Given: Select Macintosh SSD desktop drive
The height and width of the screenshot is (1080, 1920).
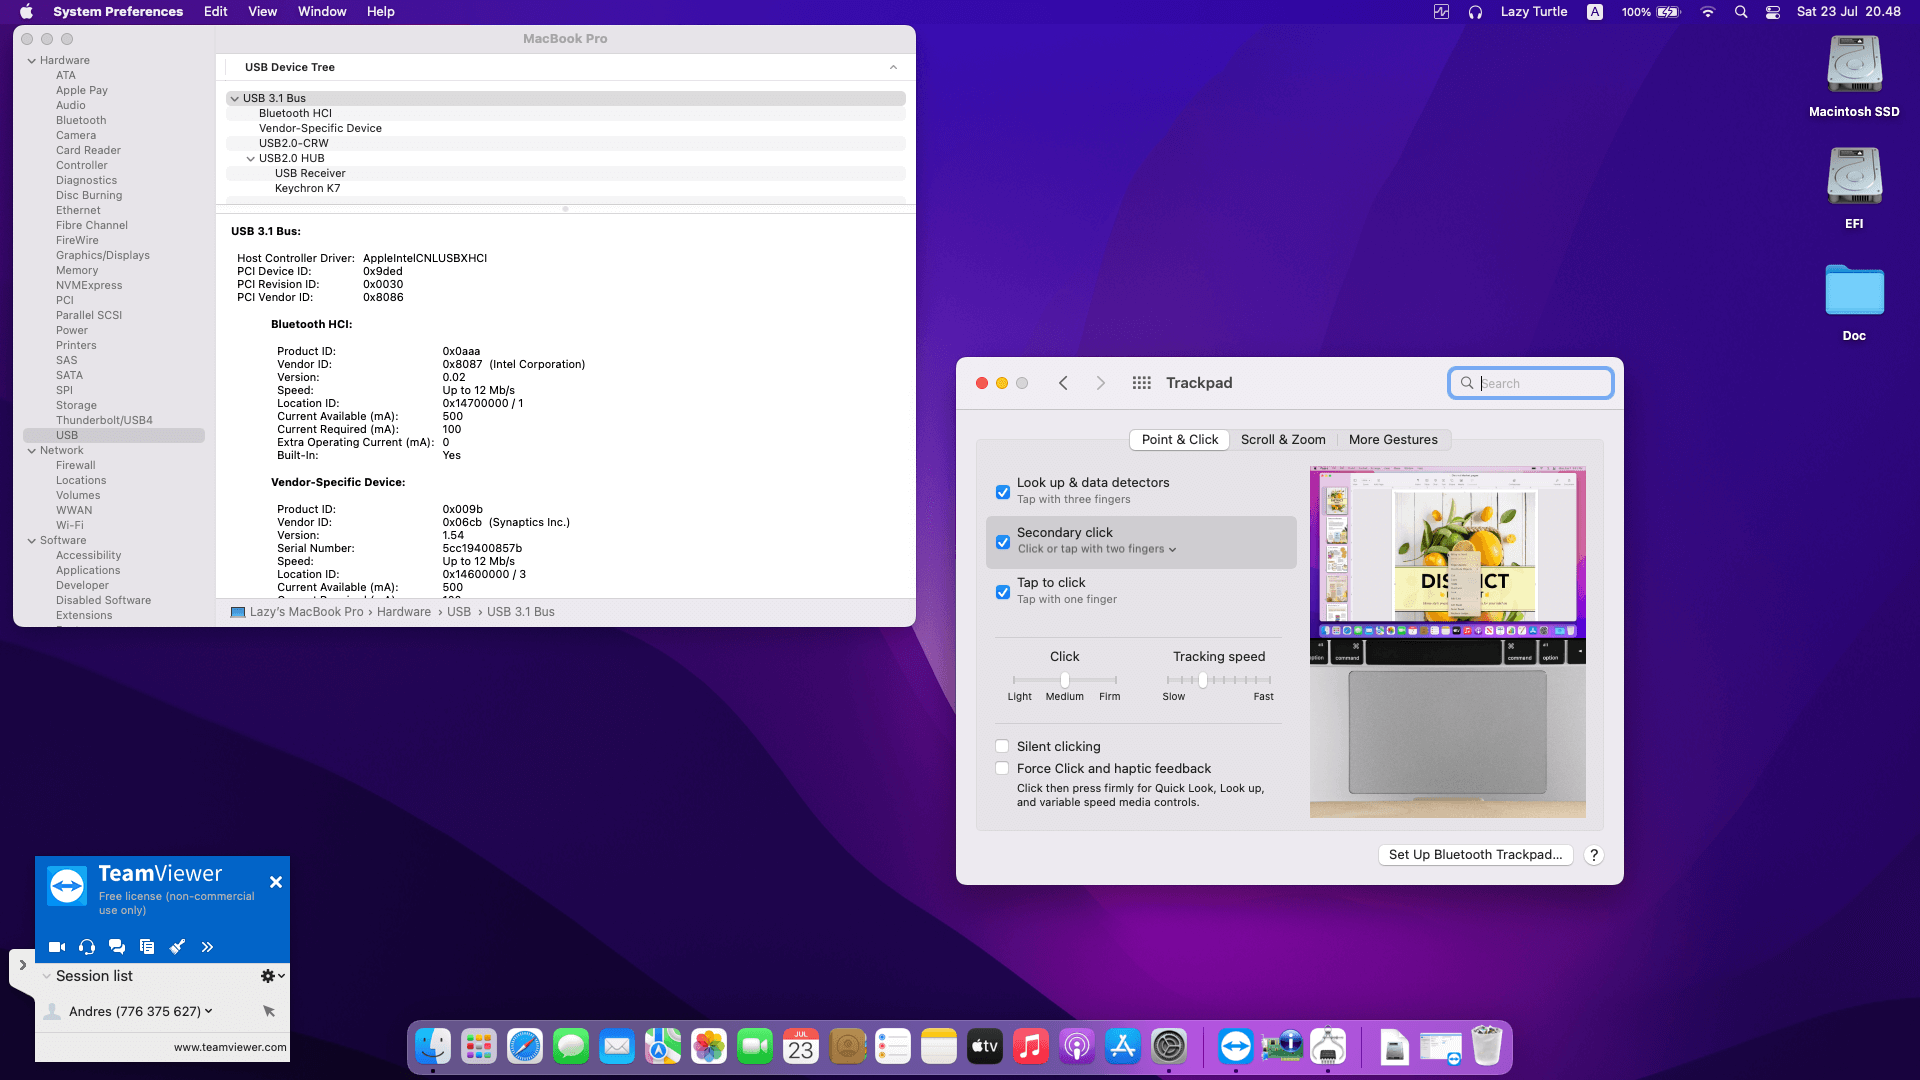Looking at the screenshot, I should [1854, 76].
